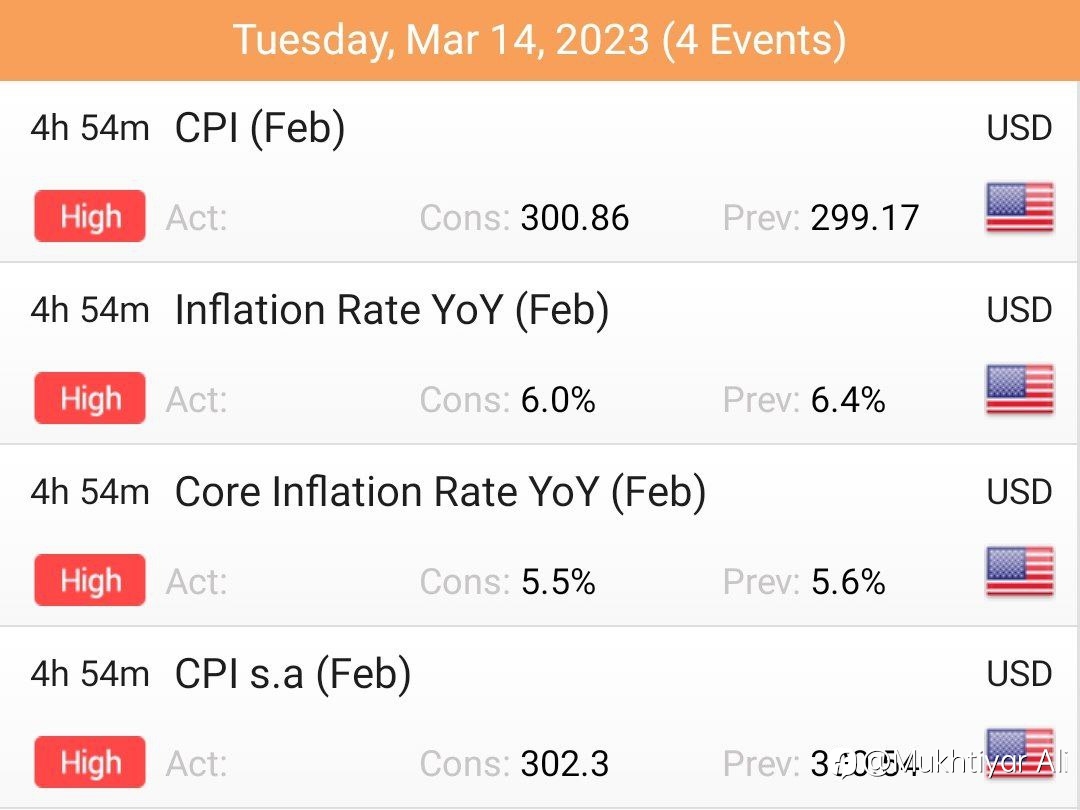Image resolution: width=1080 pixels, height=810 pixels.
Task: Click the US flag on CPI s.a row
Action: pos(1020,753)
